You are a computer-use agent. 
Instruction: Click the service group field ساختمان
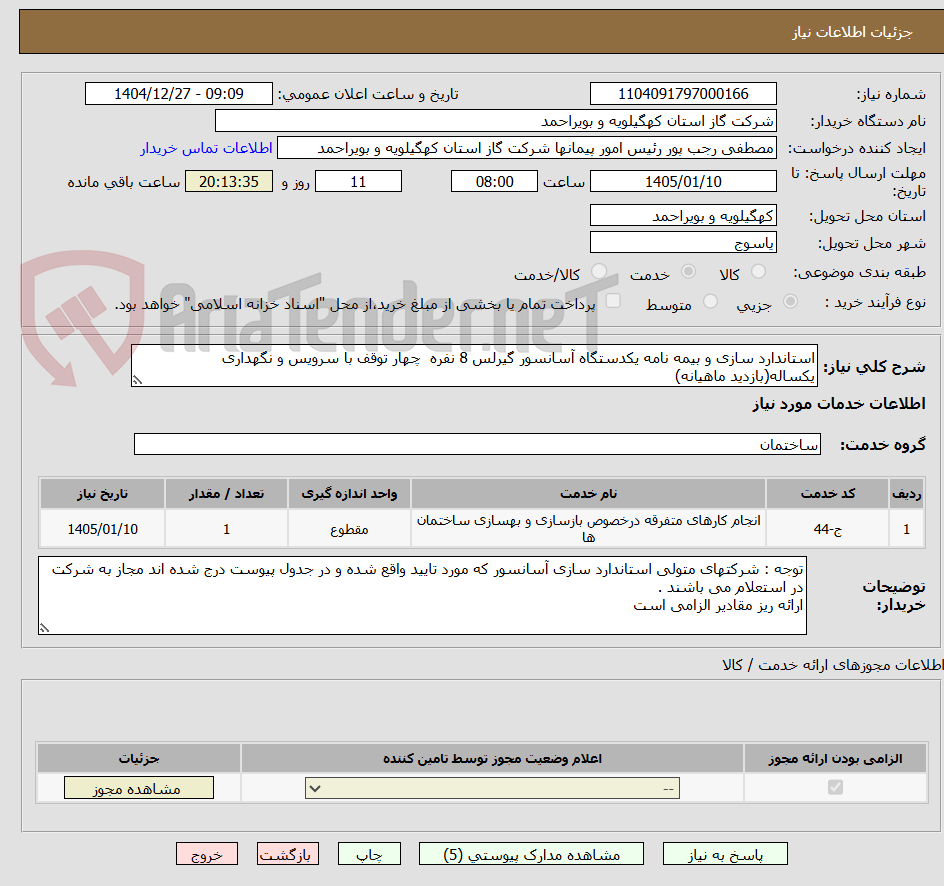[x=477, y=444]
